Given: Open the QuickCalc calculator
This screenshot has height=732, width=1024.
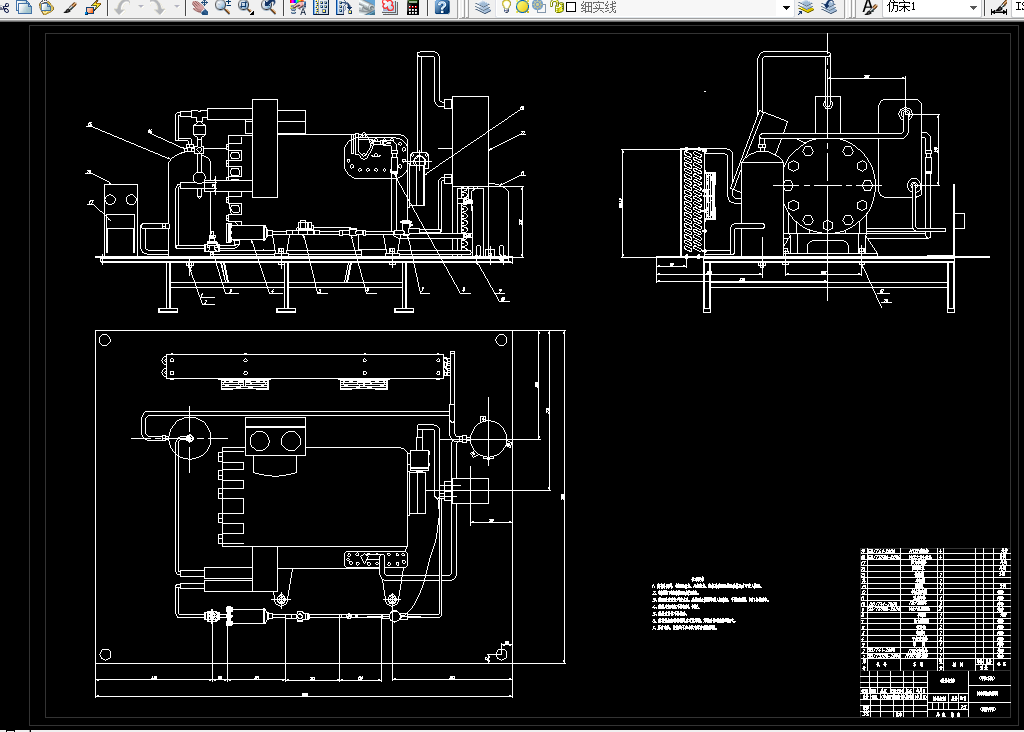Looking at the screenshot, I should point(413,7).
